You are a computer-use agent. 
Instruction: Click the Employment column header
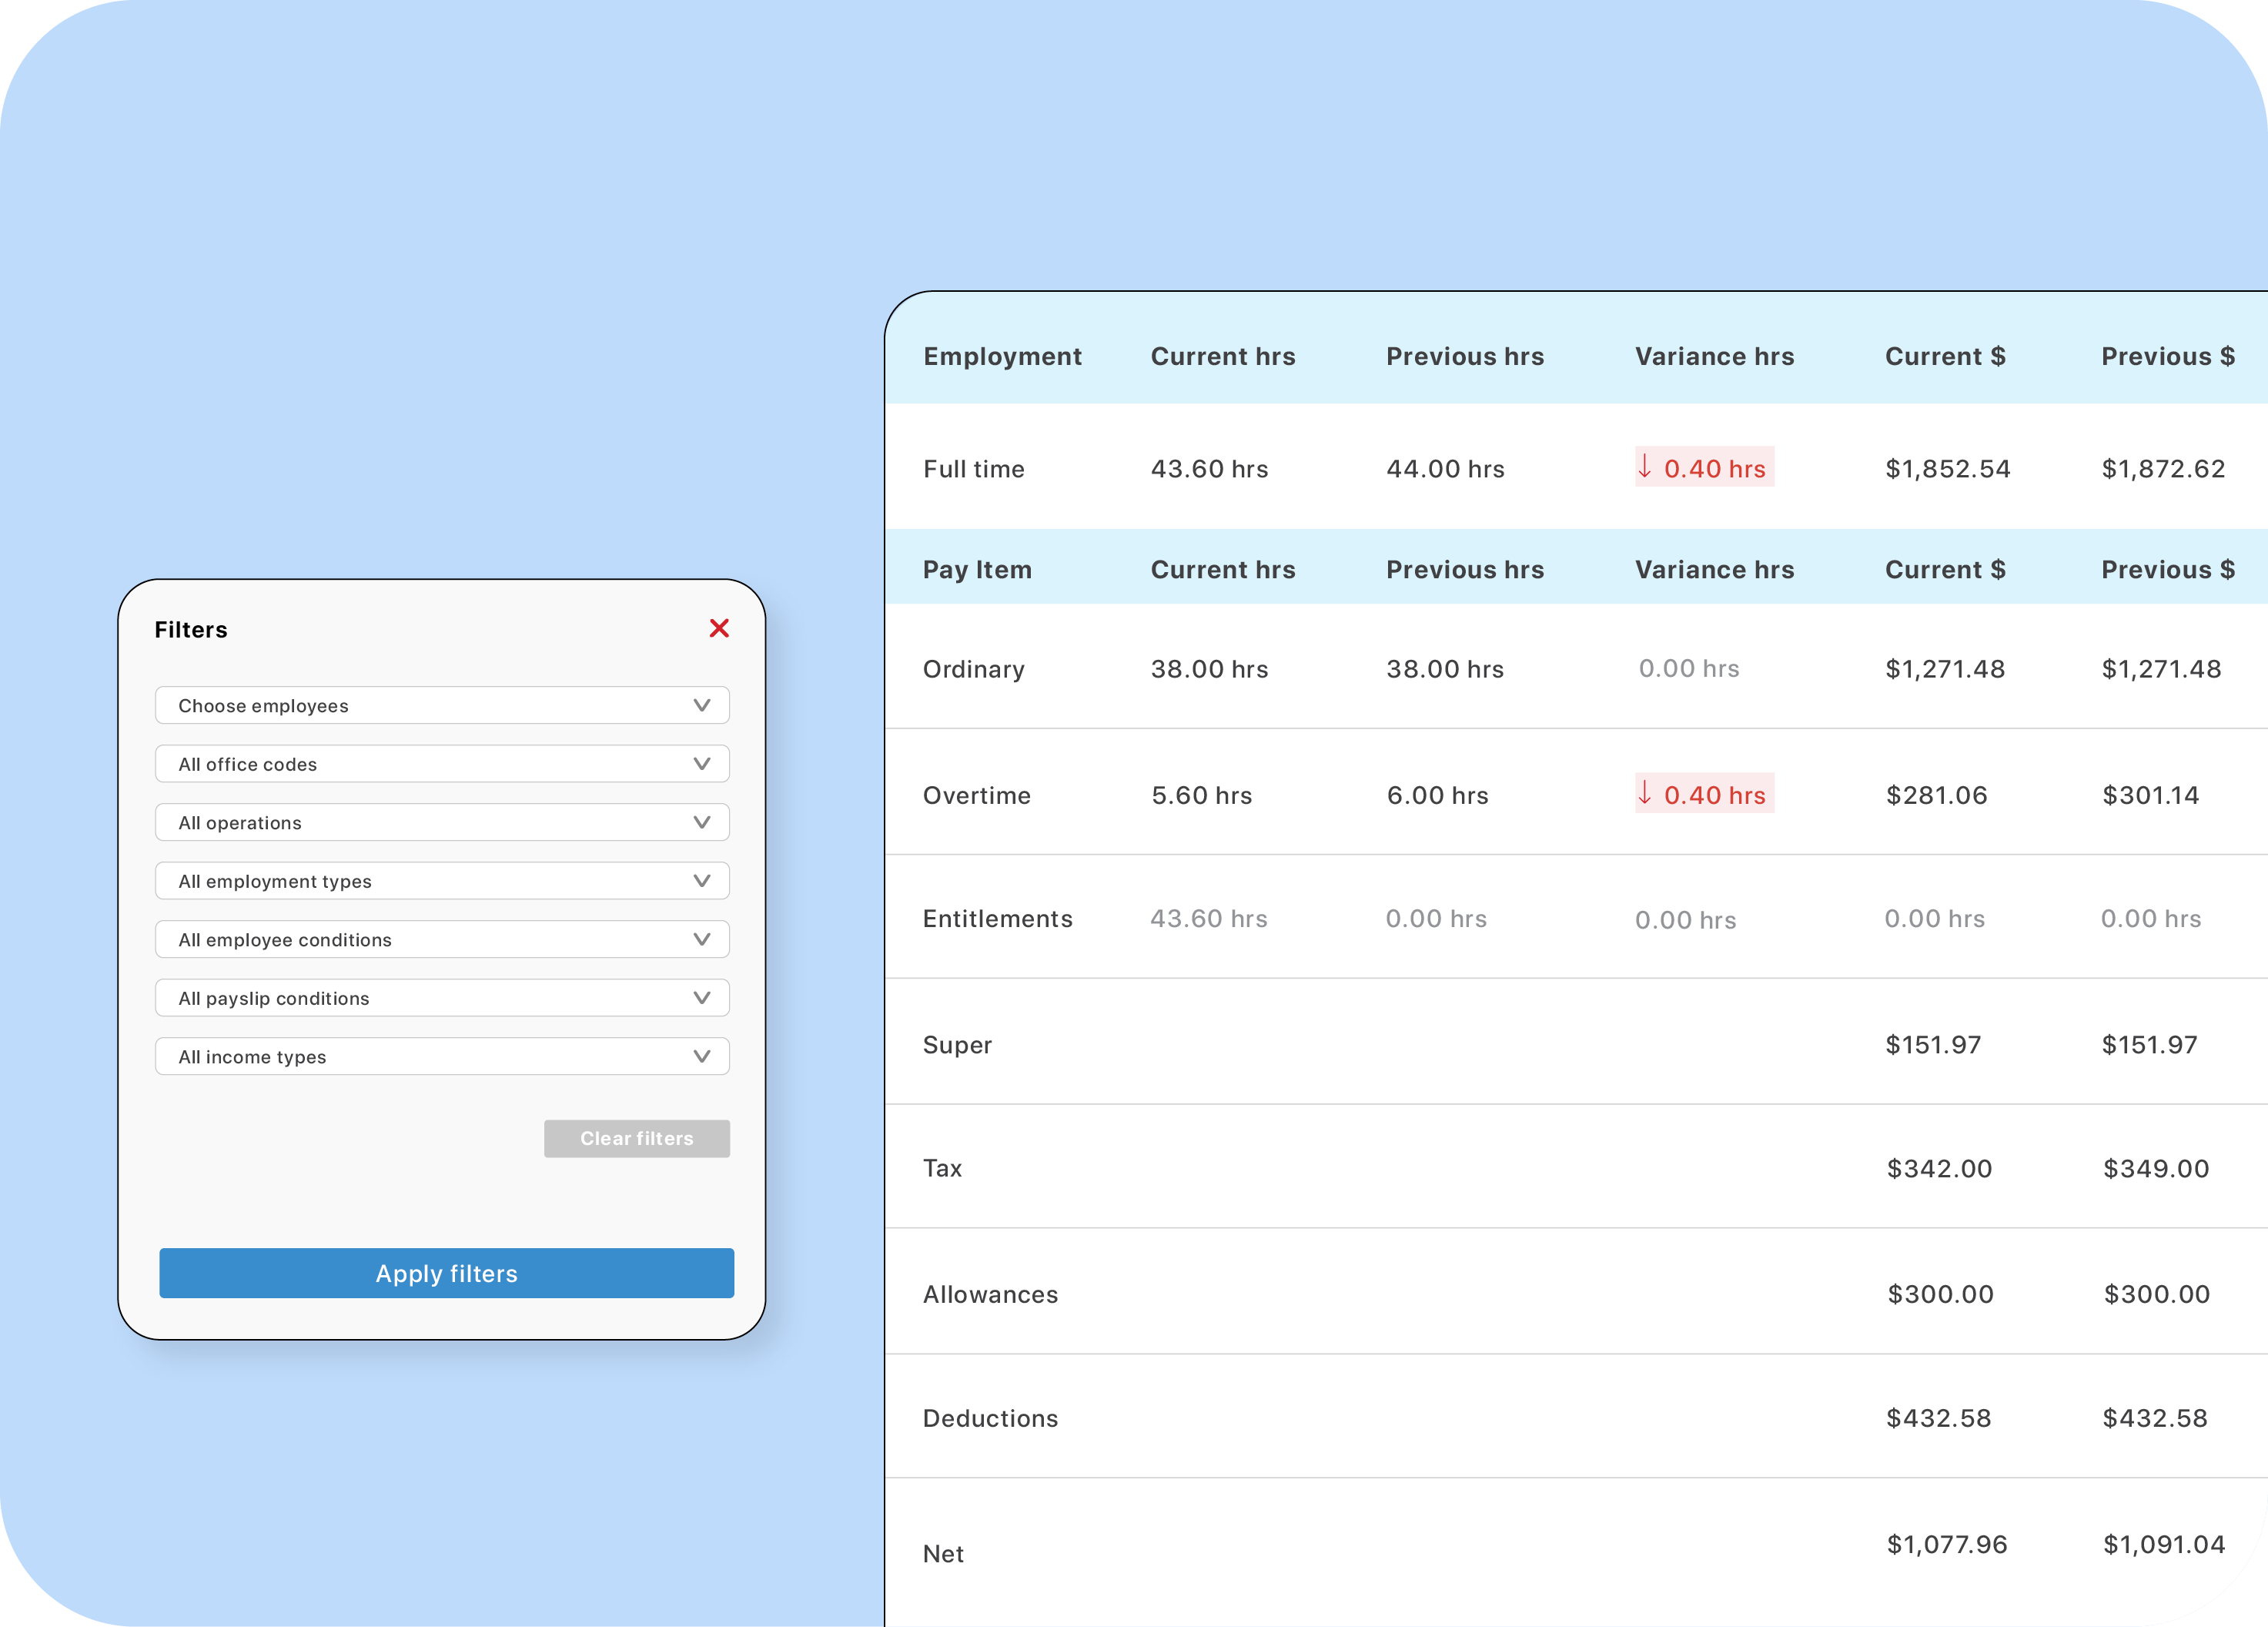point(1003,356)
